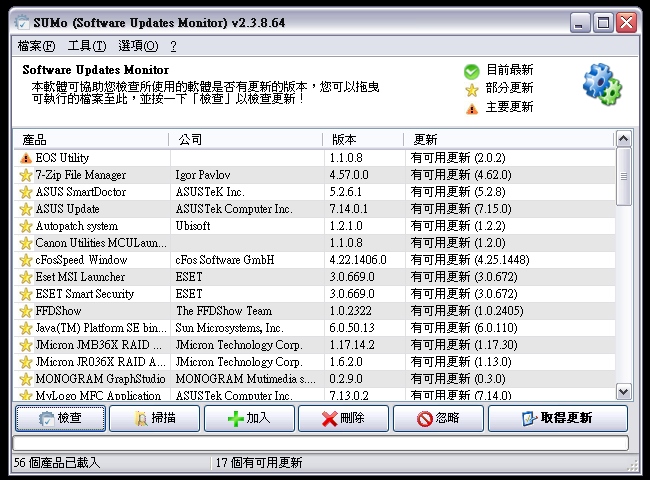Click the list scrollbar up arrow
Viewport: 650px width, 480px height.
point(623,139)
